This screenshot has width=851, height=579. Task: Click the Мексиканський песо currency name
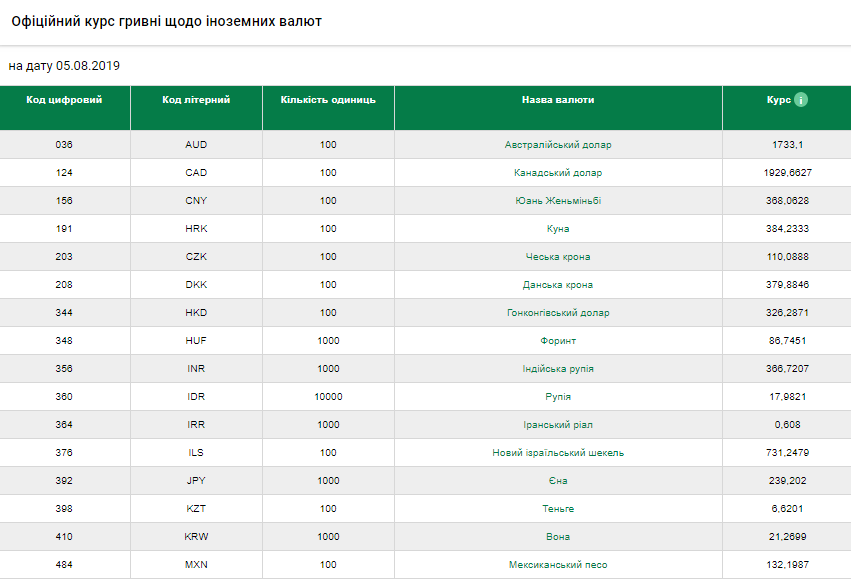point(558,565)
